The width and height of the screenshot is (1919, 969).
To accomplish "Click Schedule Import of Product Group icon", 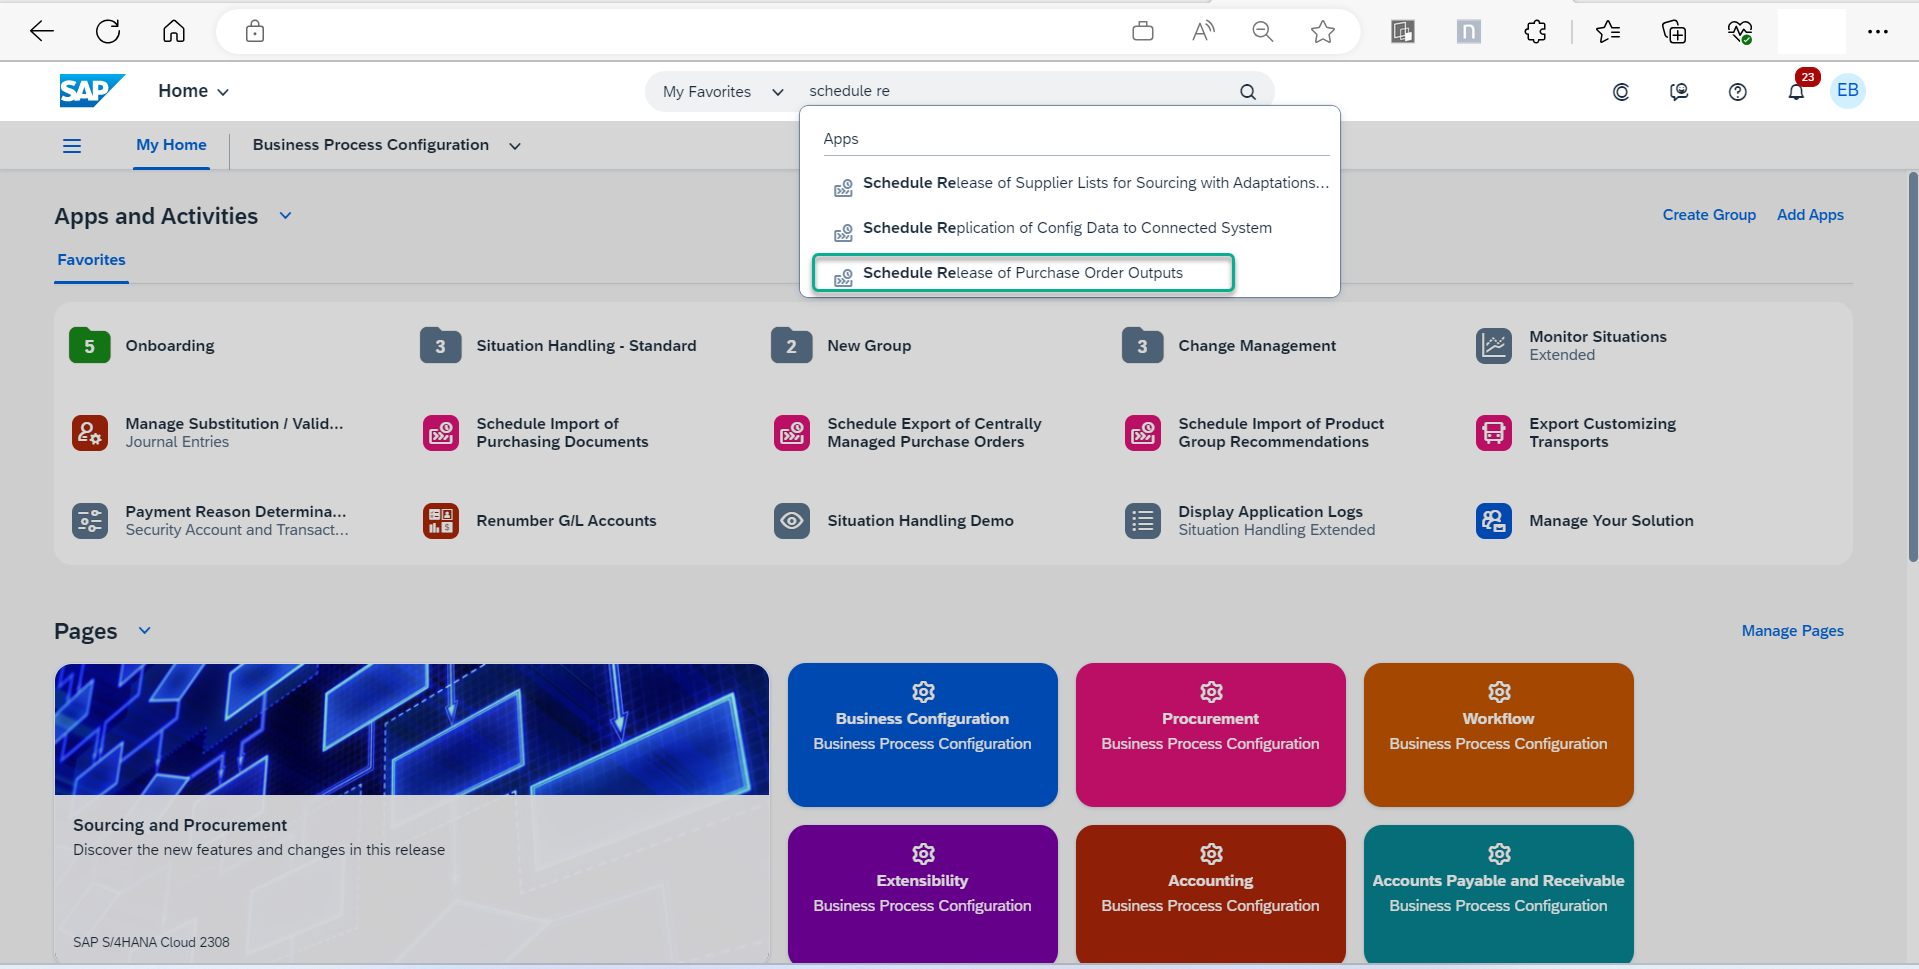I will point(1143,433).
